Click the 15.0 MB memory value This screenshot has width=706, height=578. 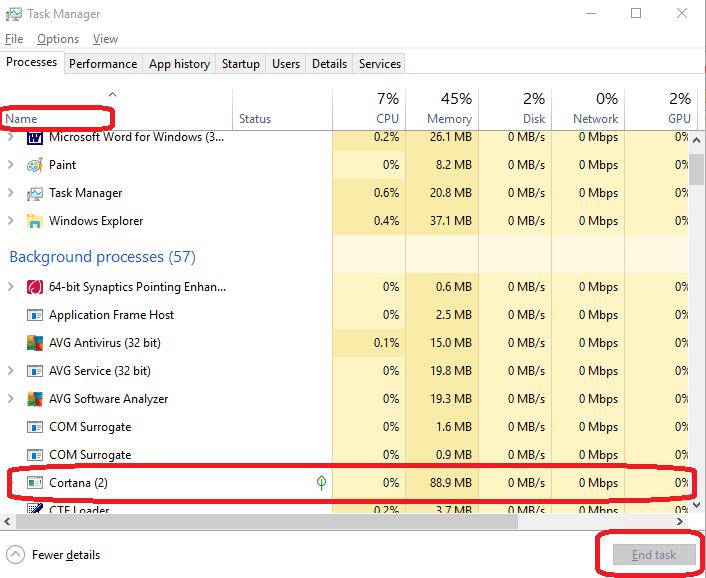pos(451,343)
